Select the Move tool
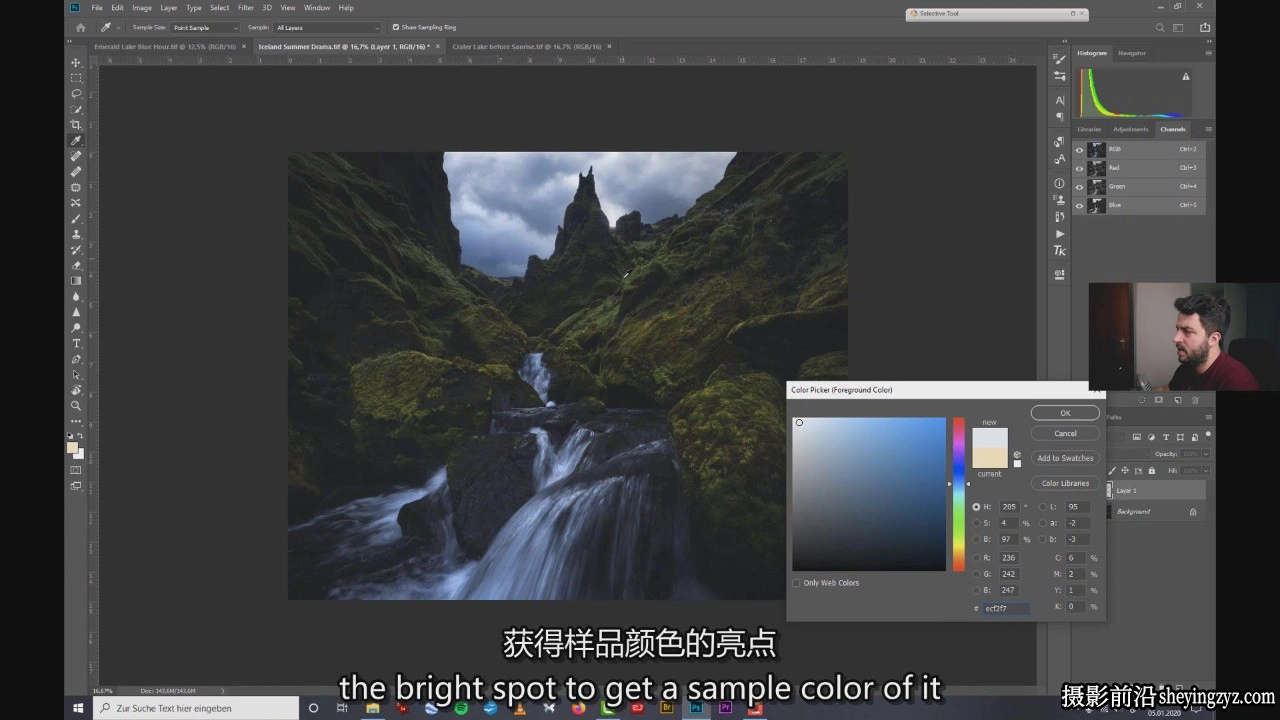Viewport: 1280px width, 720px height. point(76,62)
